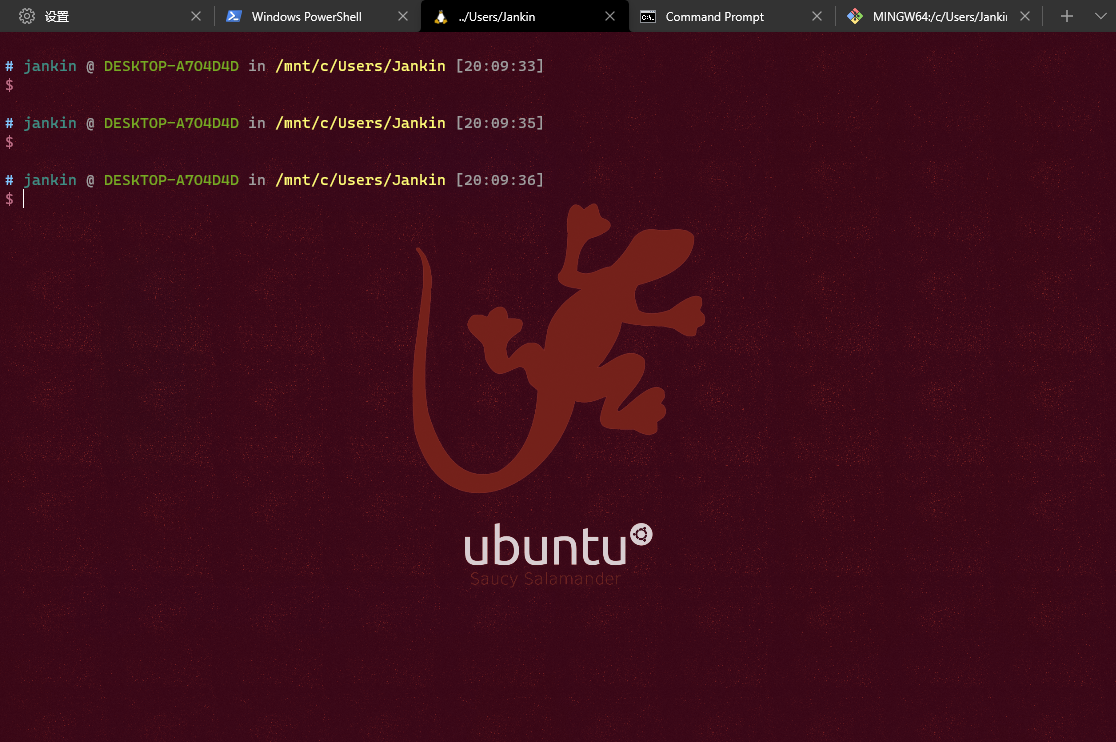Expand the new tab profile dropdown

[1100, 16]
